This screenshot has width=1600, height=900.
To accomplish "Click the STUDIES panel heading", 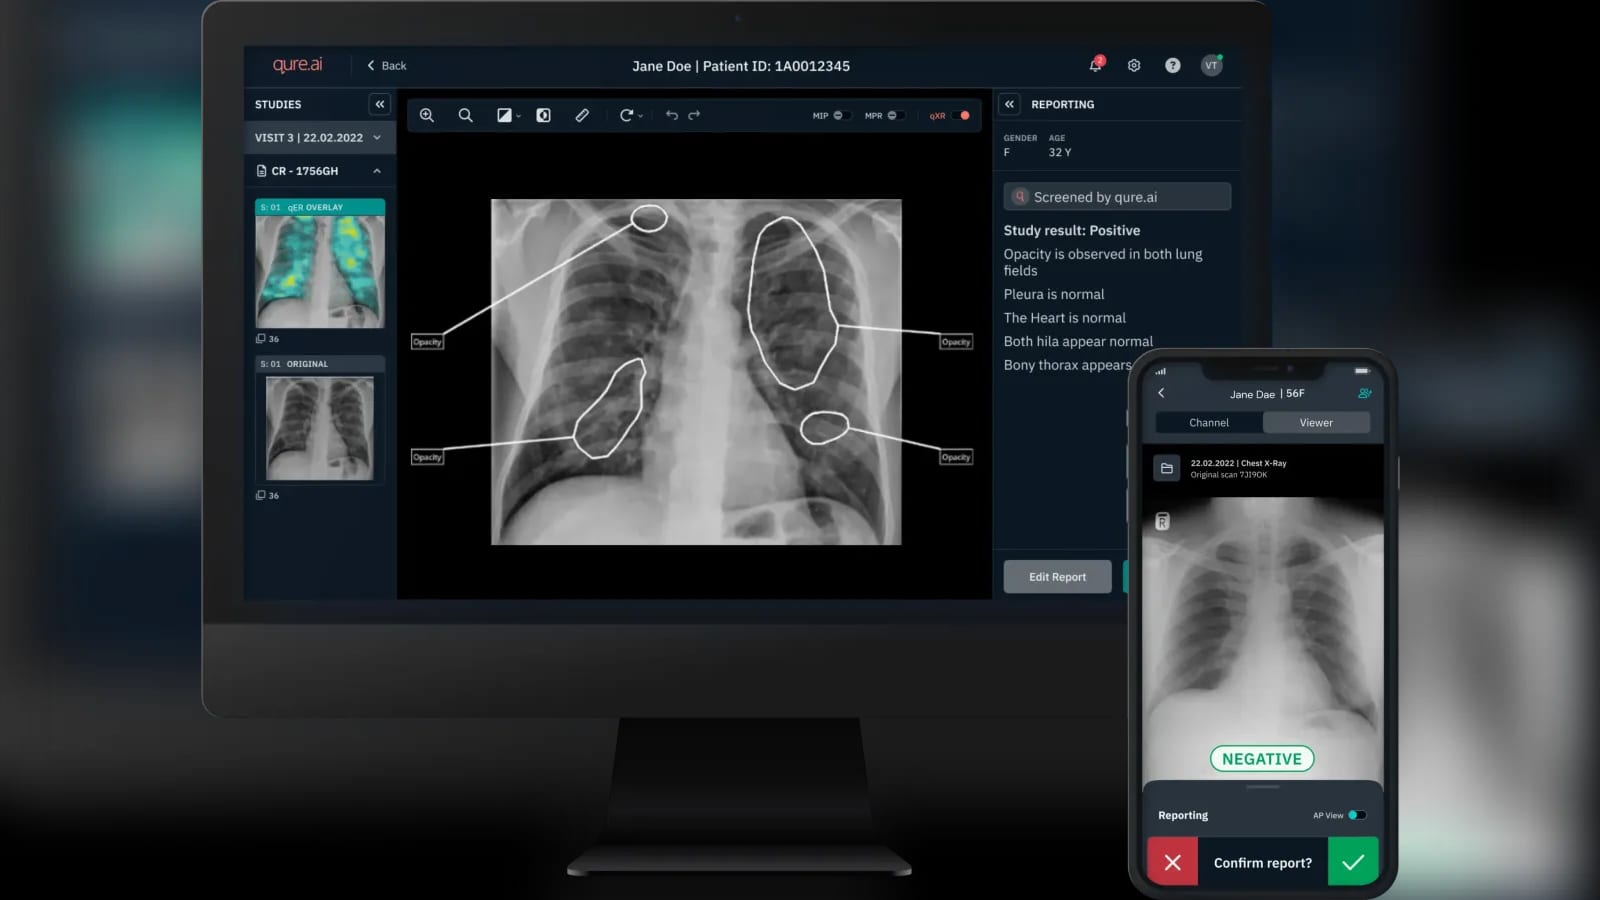I will click(278, 104).
